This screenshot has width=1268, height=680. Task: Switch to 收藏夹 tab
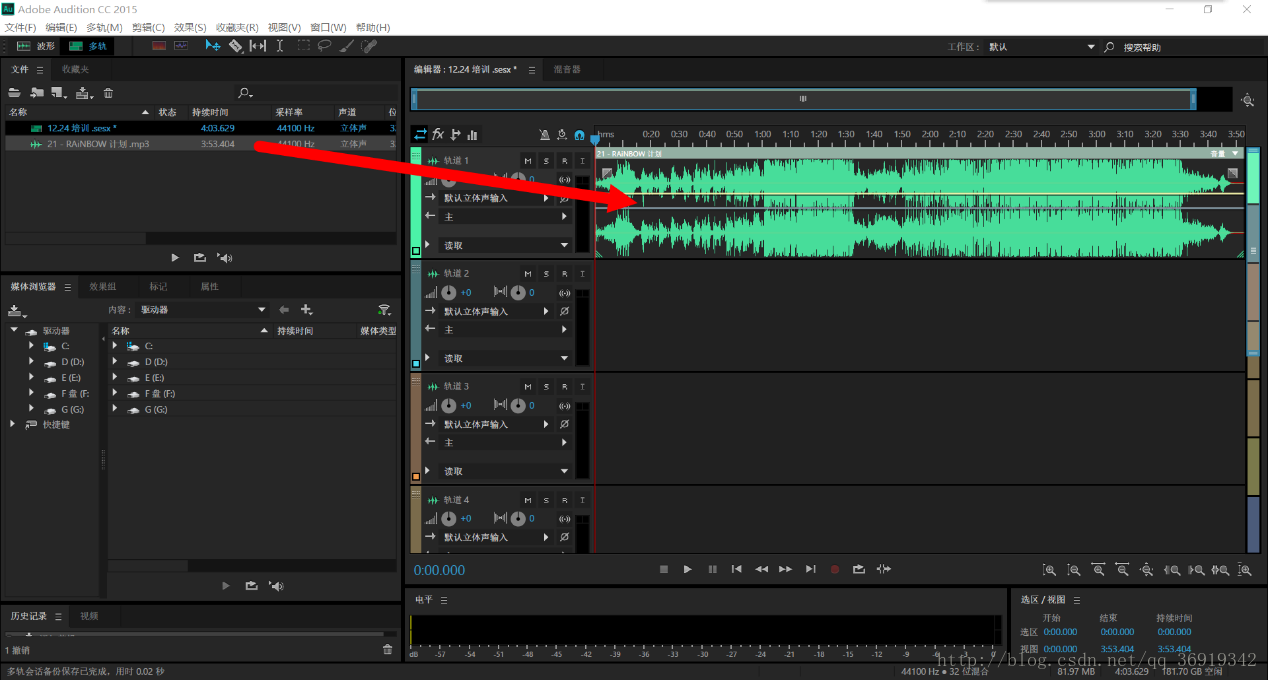click(x=76, y=70)
